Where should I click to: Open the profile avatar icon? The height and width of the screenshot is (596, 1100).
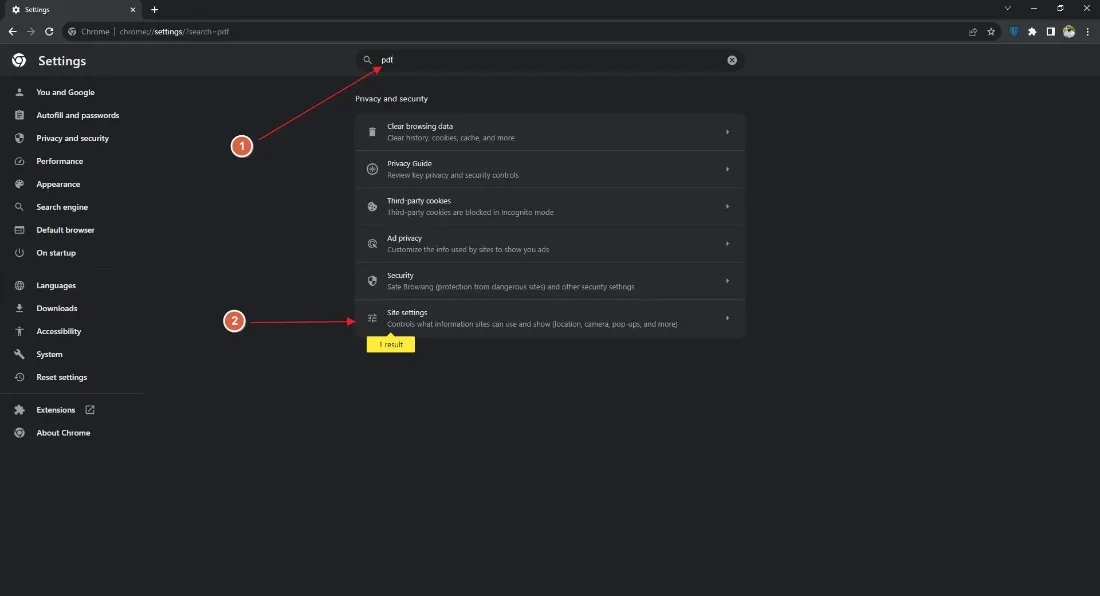1069,31
